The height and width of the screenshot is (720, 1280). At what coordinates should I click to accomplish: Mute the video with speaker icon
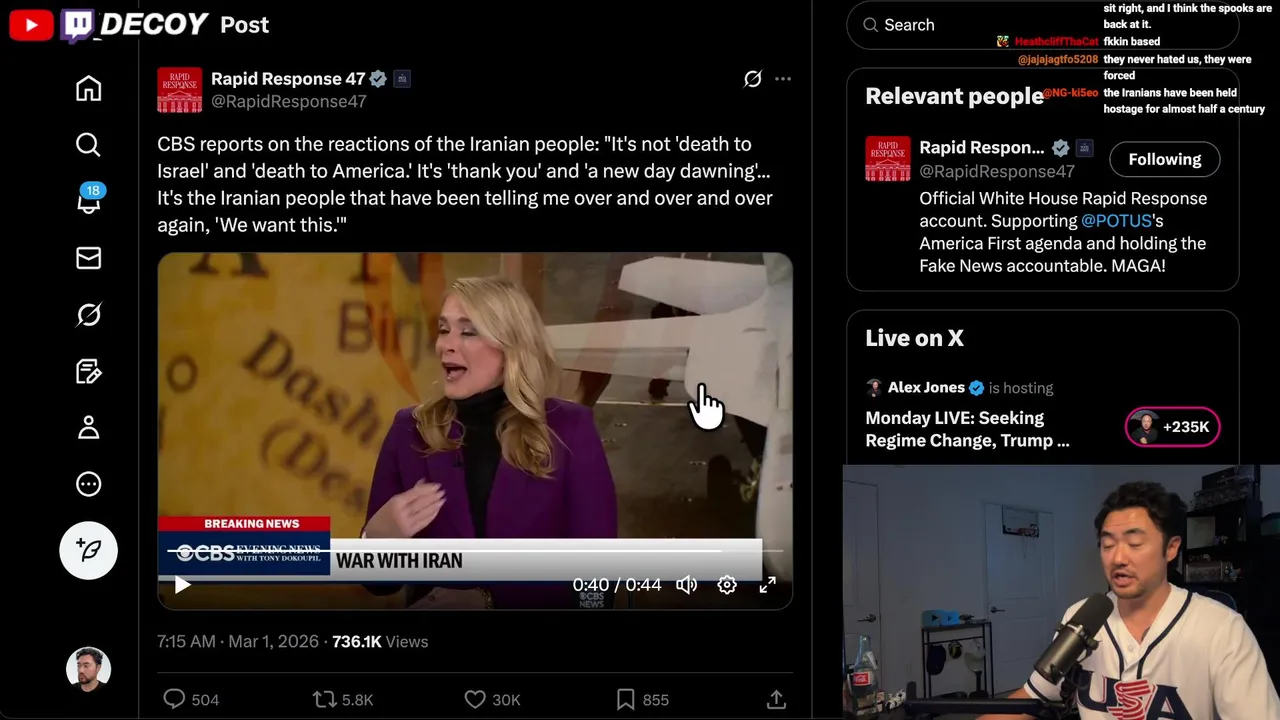coord(686,585)
